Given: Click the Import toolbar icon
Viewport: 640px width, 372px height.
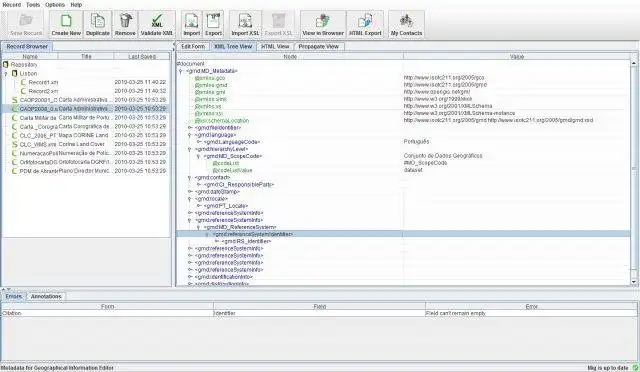Looking at the screenshot, I should (x=191, y=20).
